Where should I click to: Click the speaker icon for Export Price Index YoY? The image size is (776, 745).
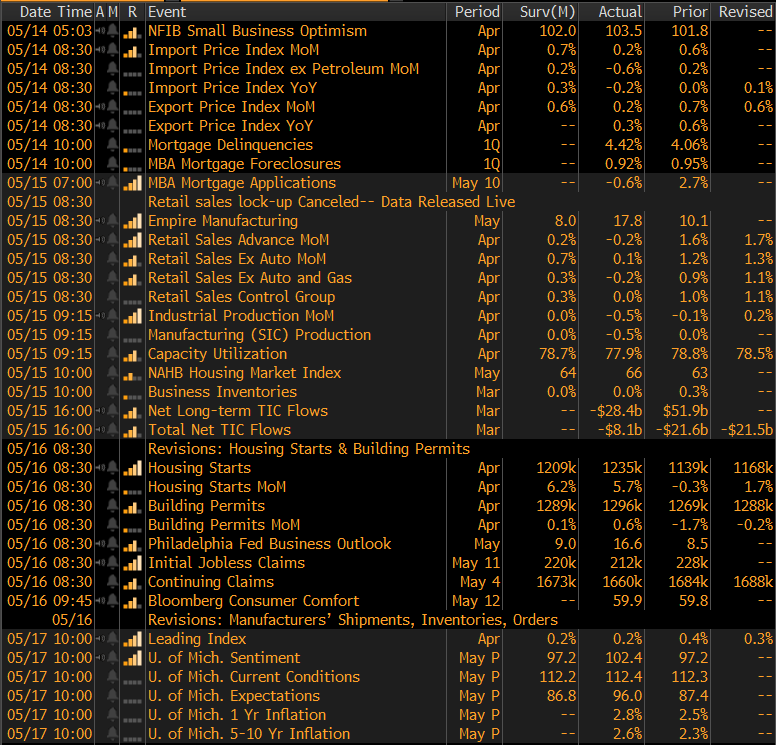click(x=99, y=126)
